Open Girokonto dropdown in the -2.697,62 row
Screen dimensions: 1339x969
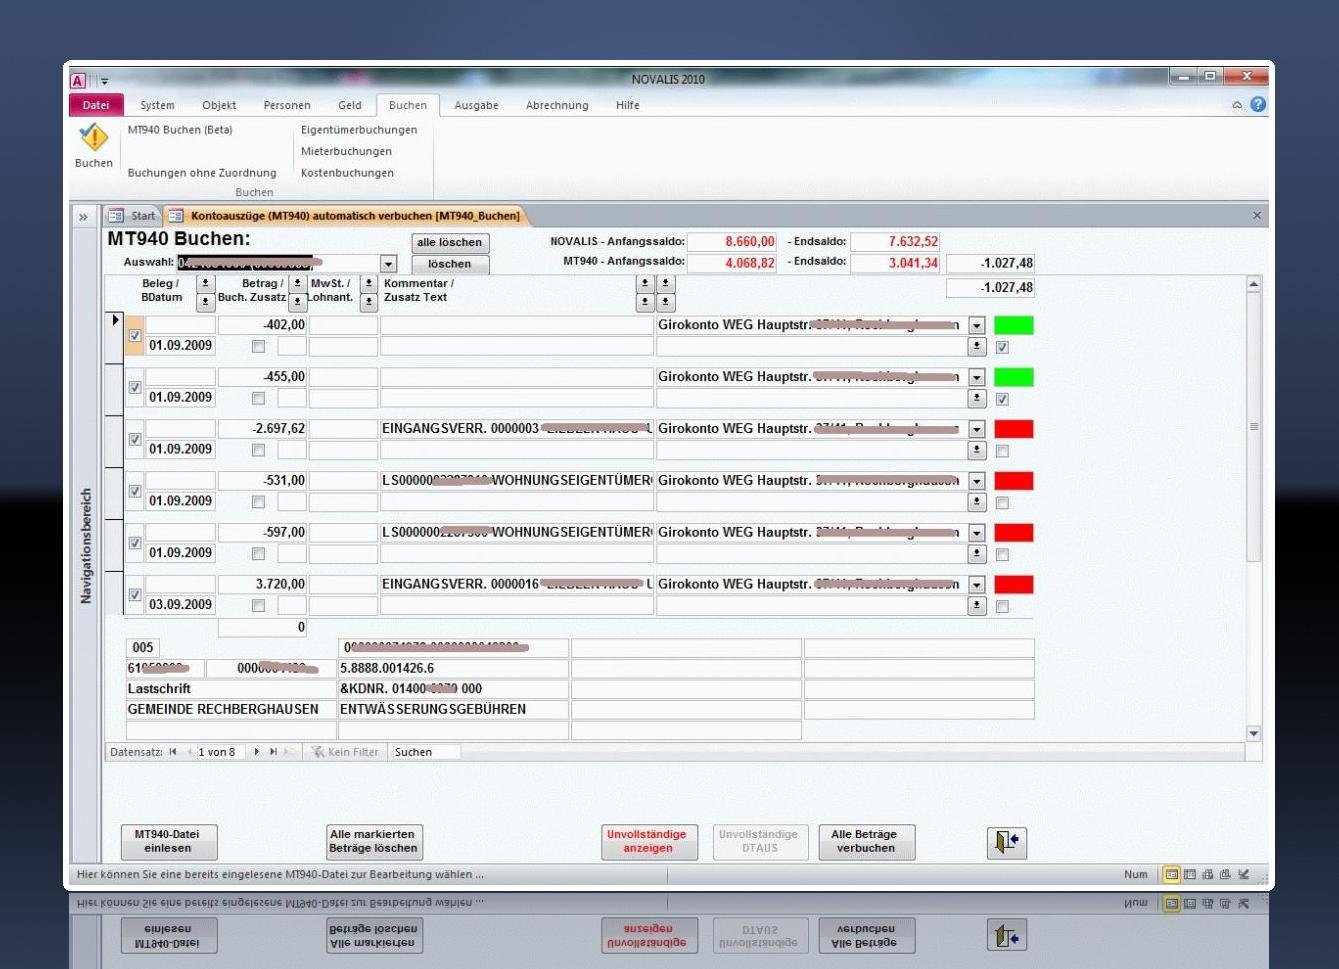pos(977,430)
